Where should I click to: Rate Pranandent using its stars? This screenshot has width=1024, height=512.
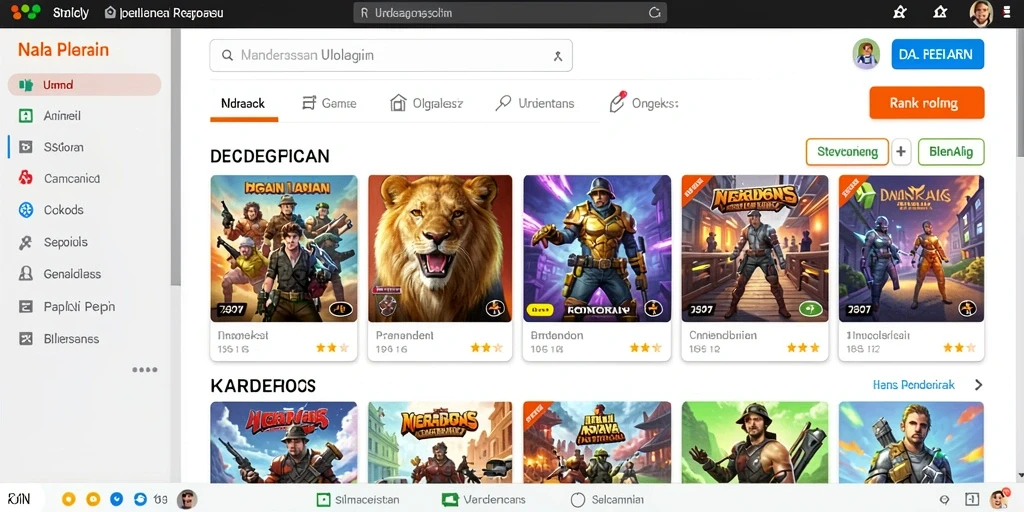(487, 348)
